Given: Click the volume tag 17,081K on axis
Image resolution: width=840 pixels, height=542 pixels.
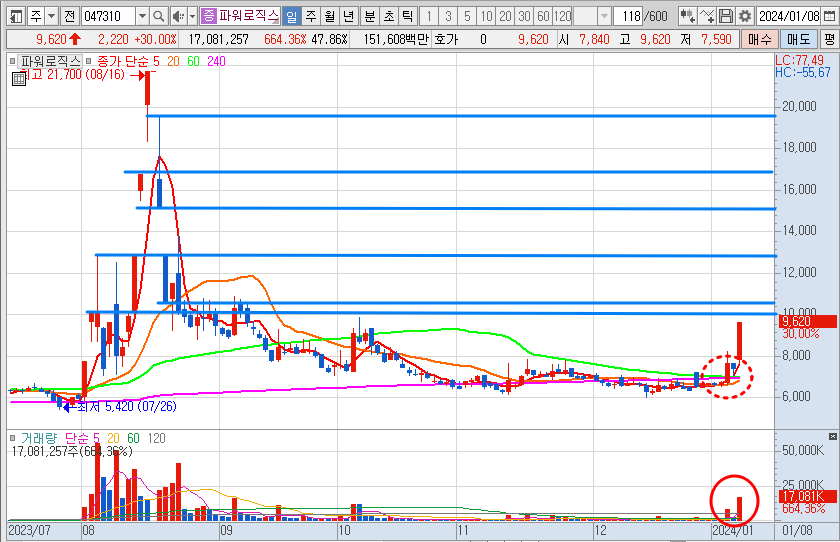Looking at the screenshot, I should (805, 496).
